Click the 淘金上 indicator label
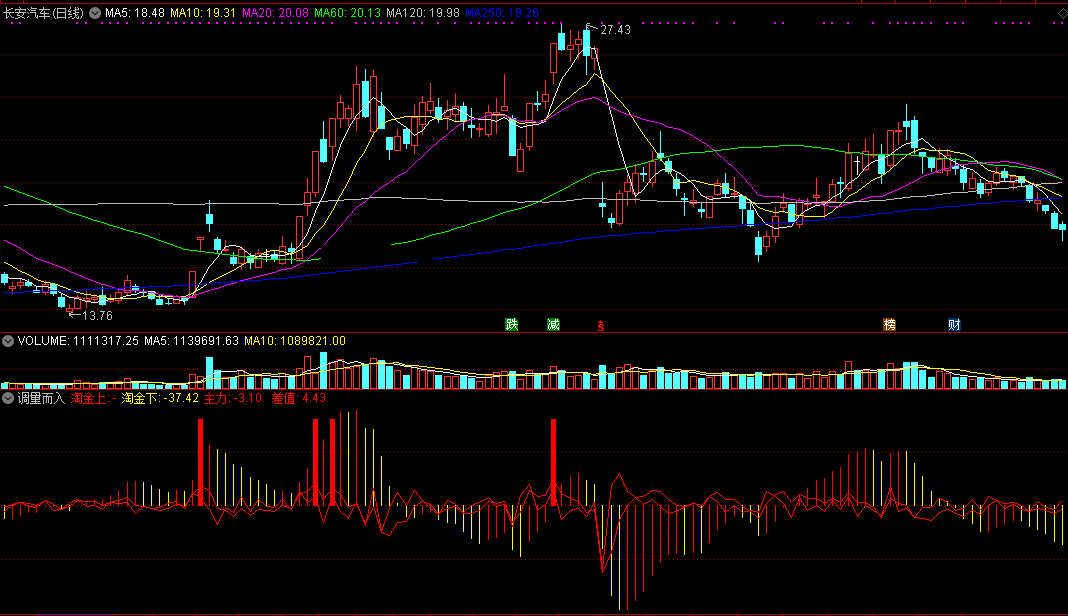 93,398
